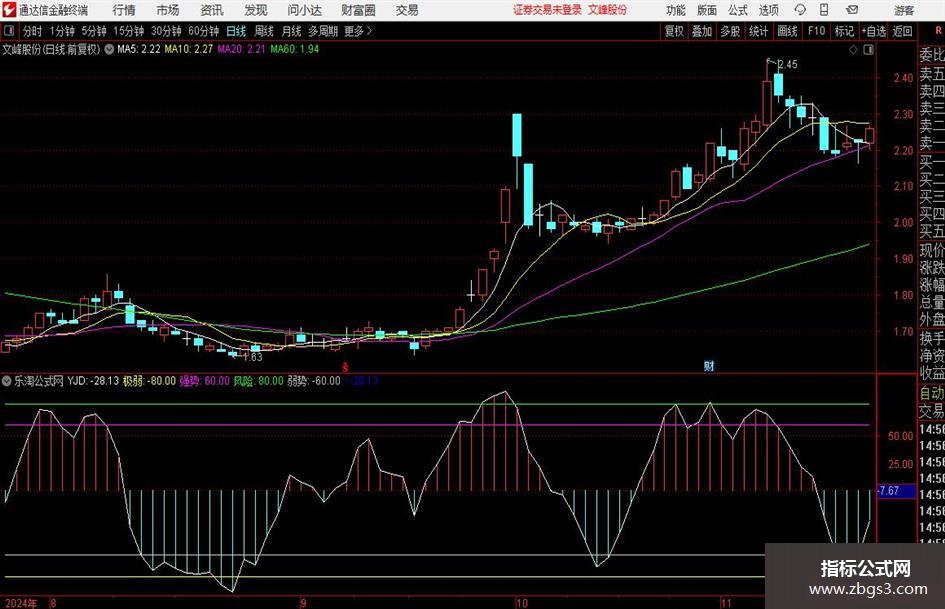Open the 版面 menu
The height and width of the screenshot is (609, 945).
tap(706, 10)
